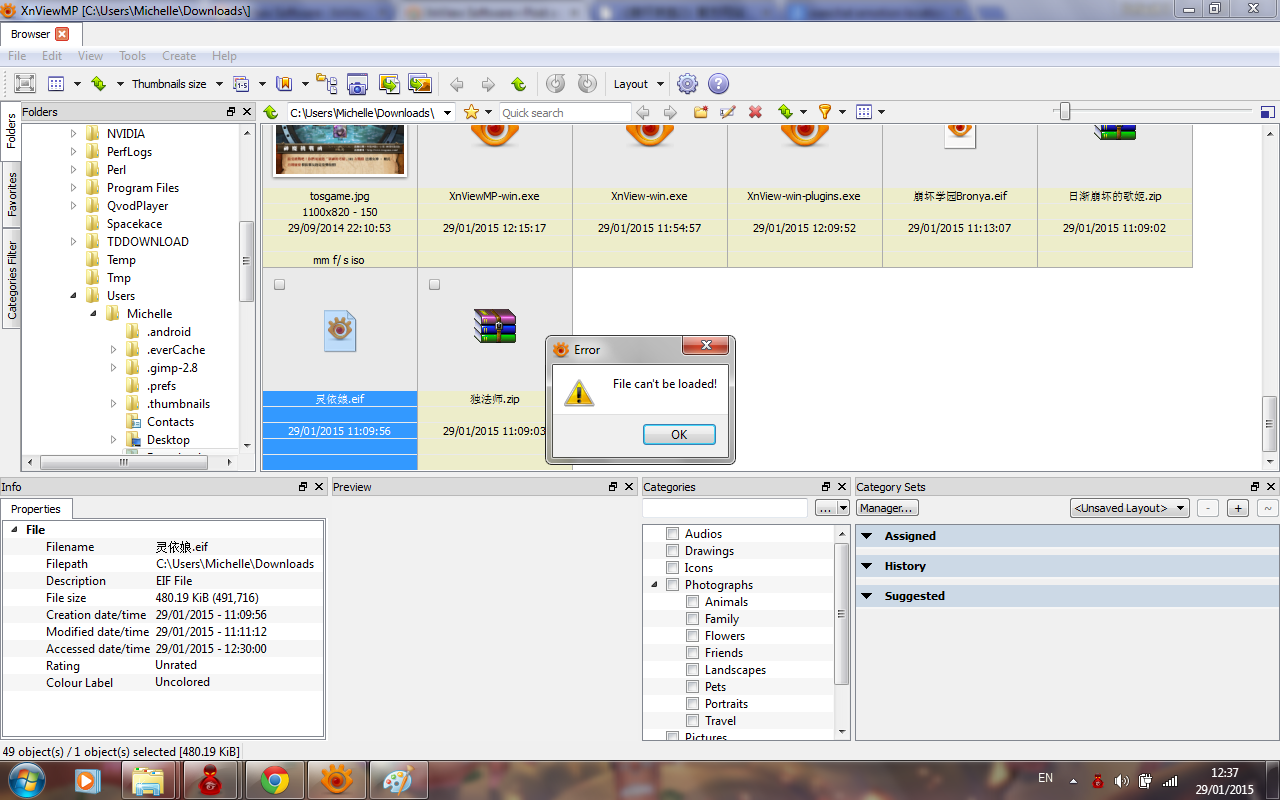Click the parent folder arrow left of path box
Viewport: 1280px width, 800px height.
[271, 112]
